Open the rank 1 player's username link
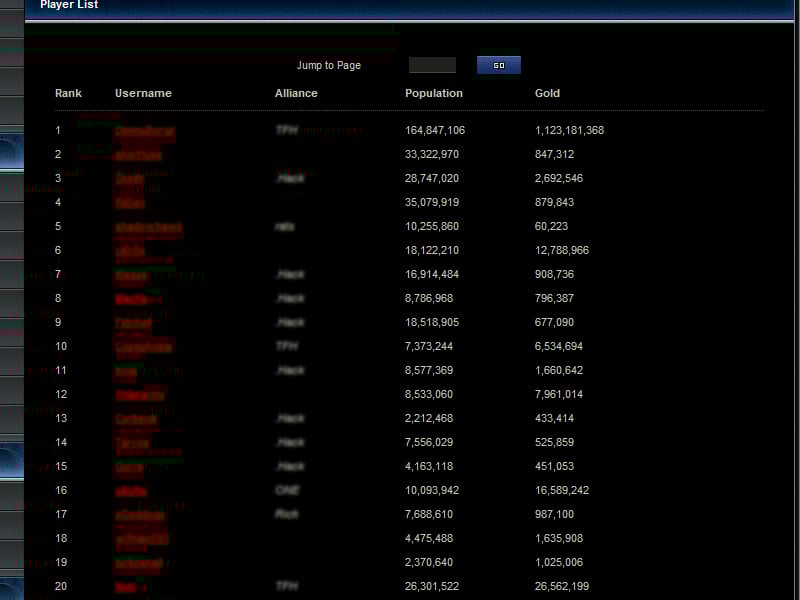Viewport: 800px width, 600px height. pyautogui.click(x=144, y=131)
